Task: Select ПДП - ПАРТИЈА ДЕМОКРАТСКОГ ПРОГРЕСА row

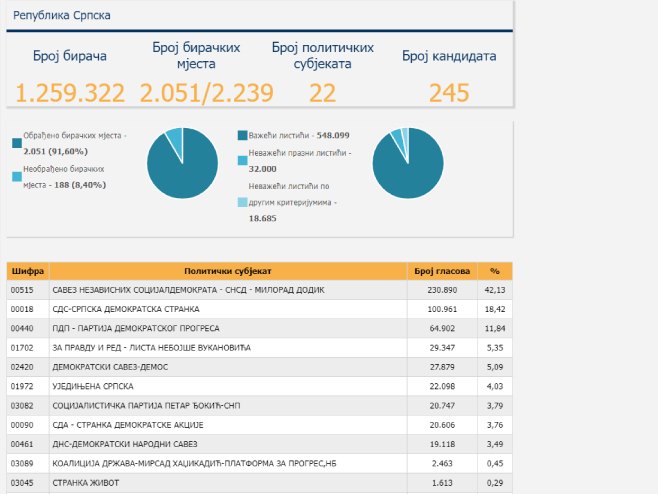Action: pos(259,329)
